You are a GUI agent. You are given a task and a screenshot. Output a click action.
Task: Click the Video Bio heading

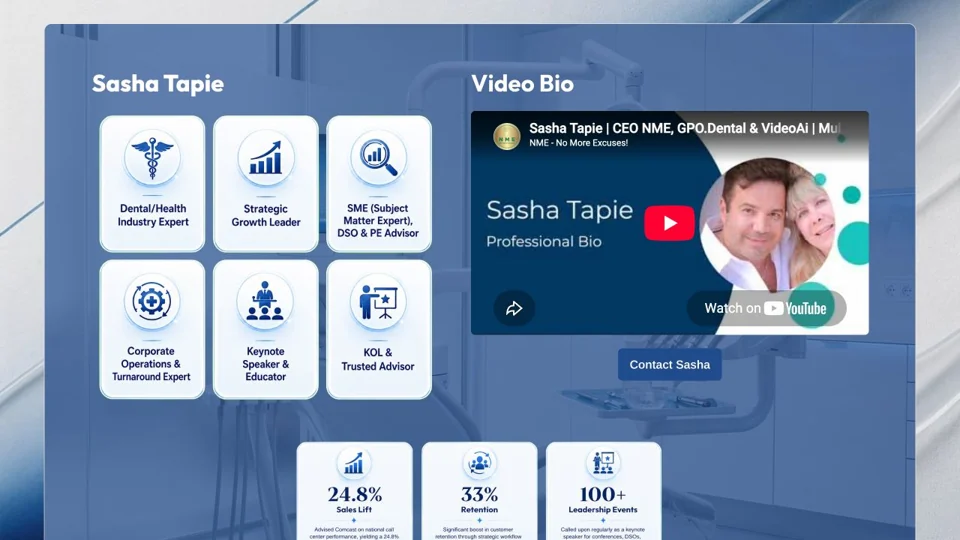point(522,84)
